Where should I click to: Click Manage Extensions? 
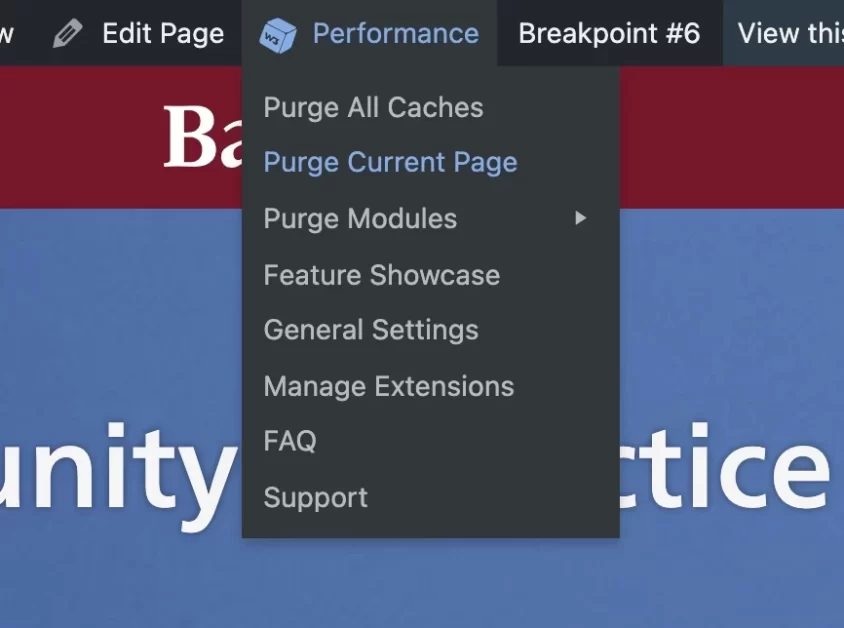pos(389,386)
